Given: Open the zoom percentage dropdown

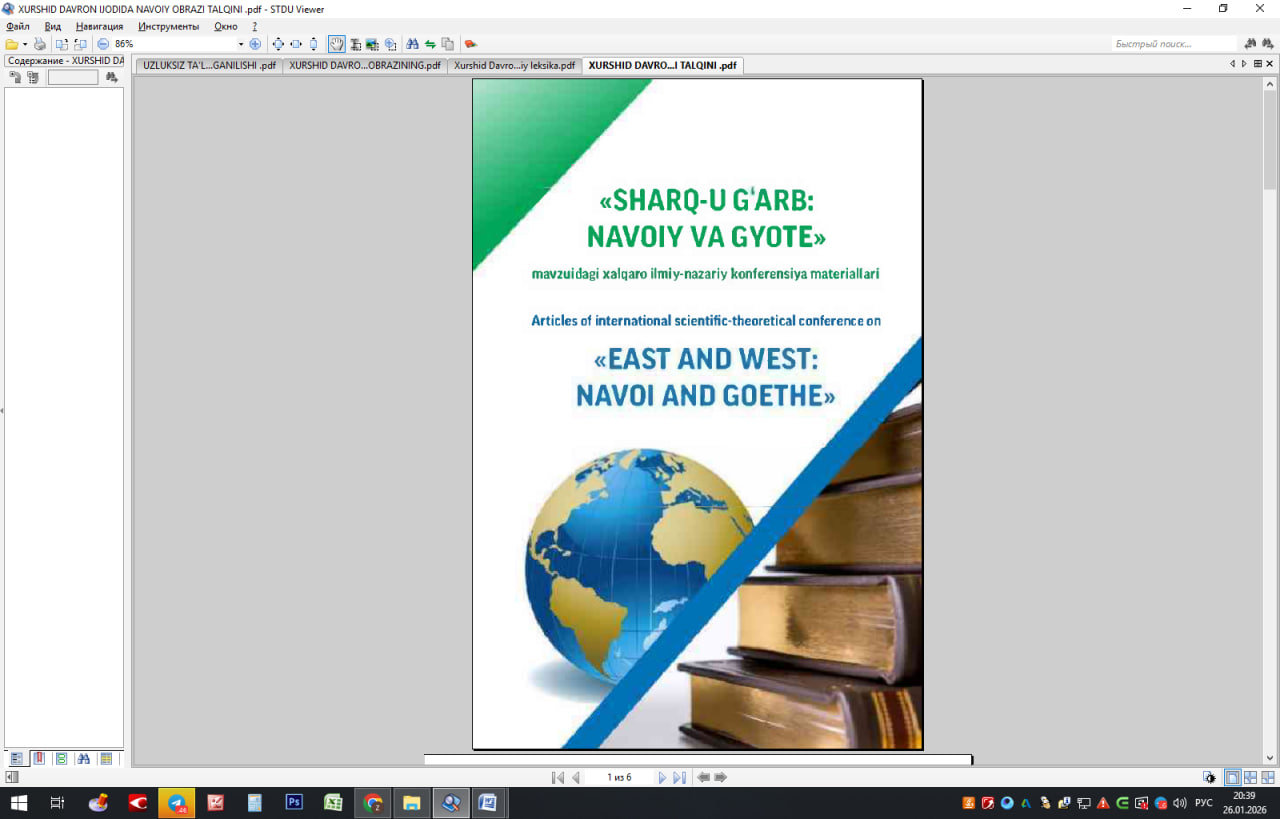Looking at the screenshot, I should [x=241, y=44].
